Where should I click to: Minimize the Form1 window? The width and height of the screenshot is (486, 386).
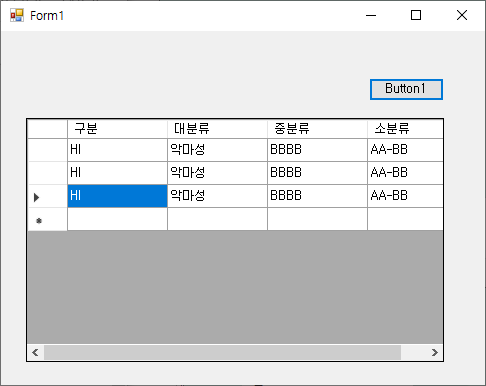(371, 15)
